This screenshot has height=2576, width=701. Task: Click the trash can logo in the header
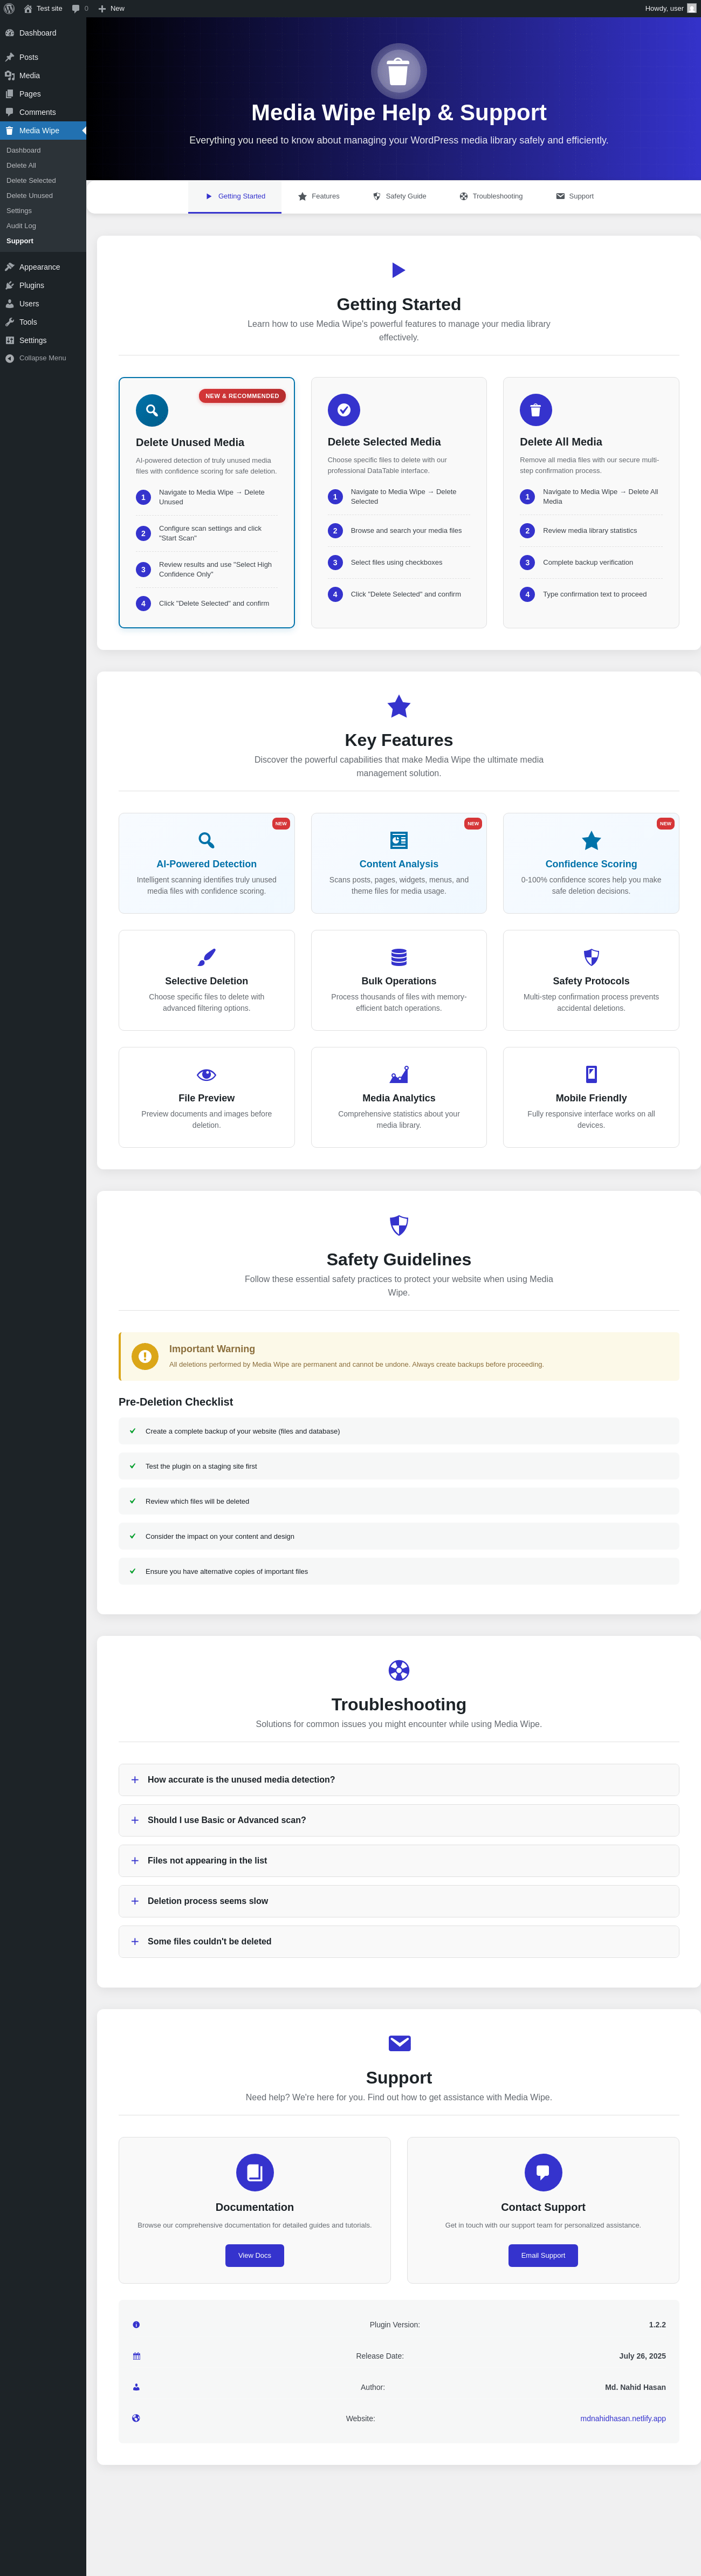[398, 72]
